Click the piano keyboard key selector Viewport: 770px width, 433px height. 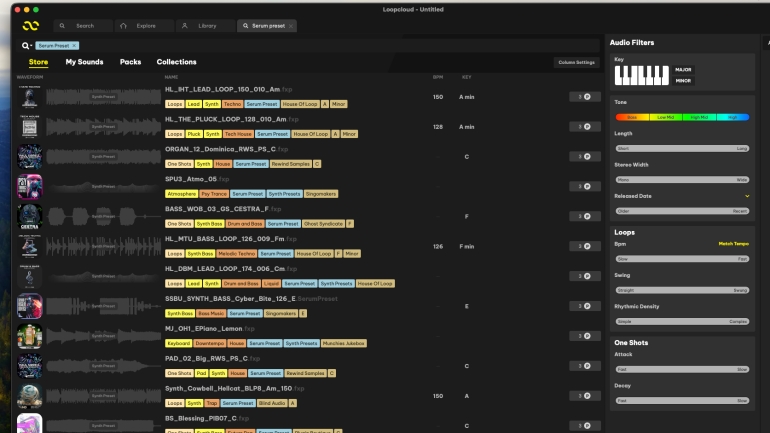[x=641, y=75]
